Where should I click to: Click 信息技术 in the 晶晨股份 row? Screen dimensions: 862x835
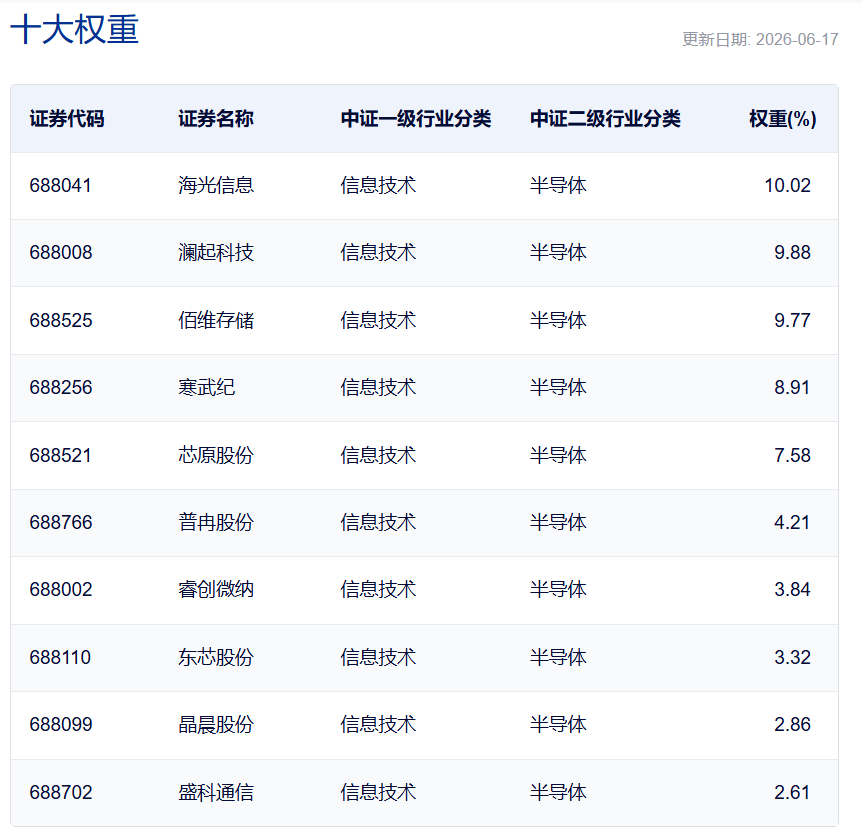click(378, 725)
